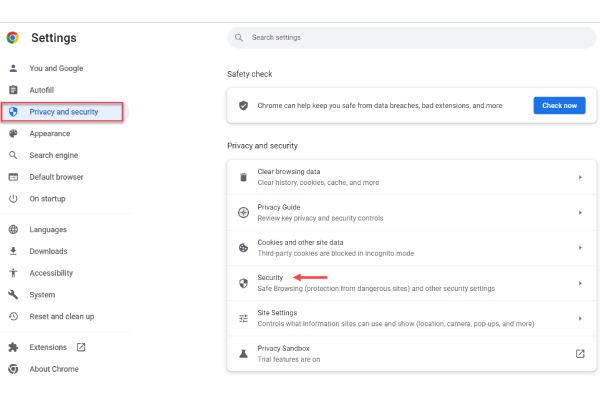Screen dimensions: 600x400
Task: Focus the Search settings field
Action: coord(411,38)
